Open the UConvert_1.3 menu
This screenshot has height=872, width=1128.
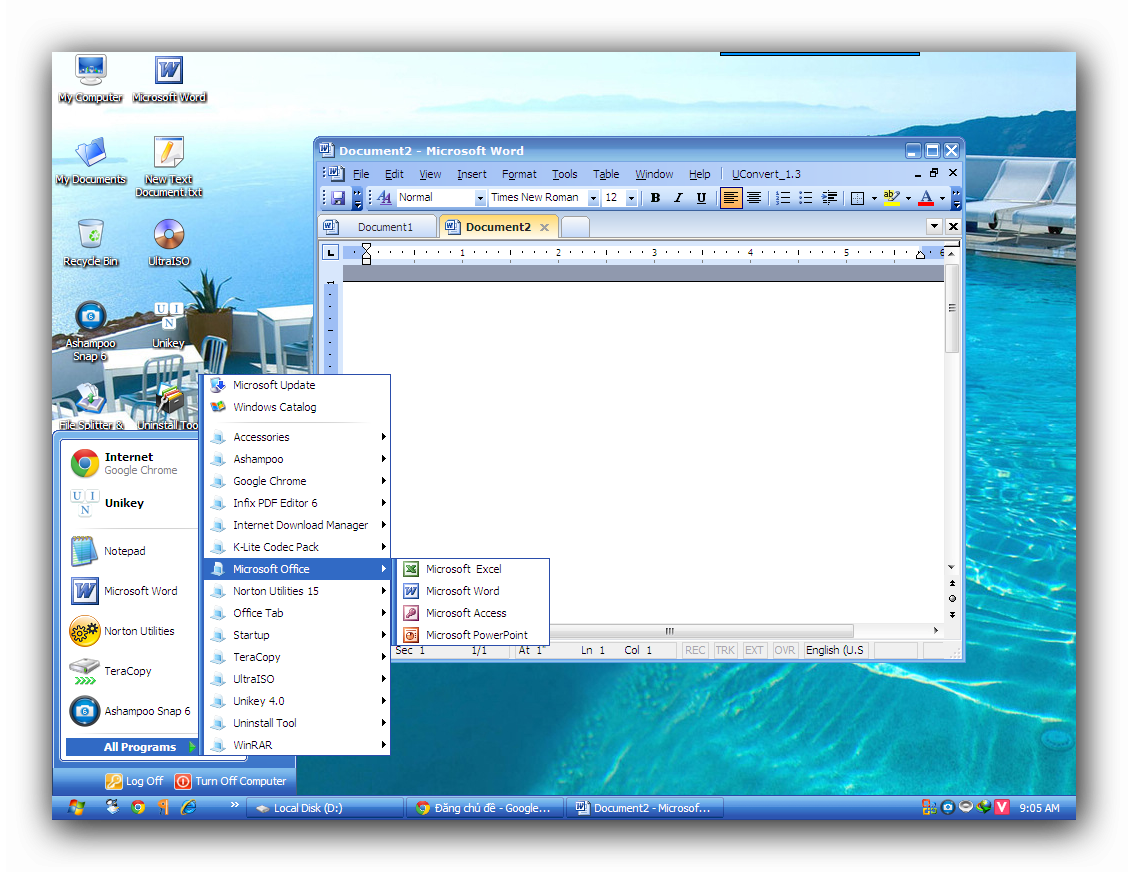766,174
